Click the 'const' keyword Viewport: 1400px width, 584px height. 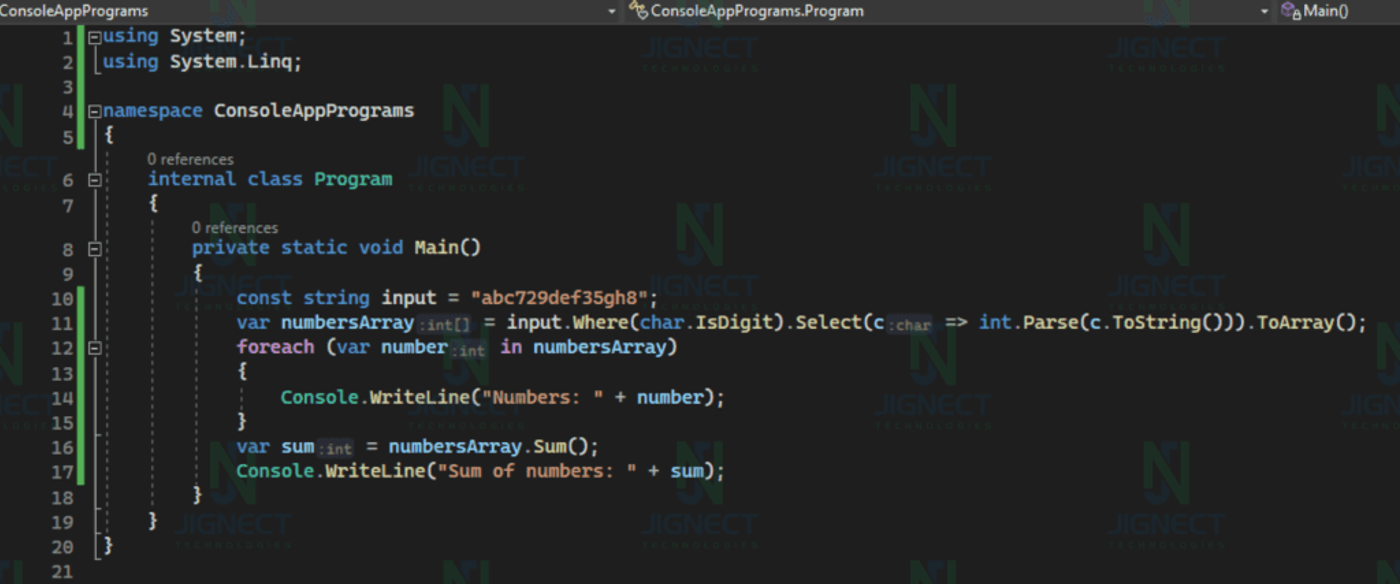[264, 298]
